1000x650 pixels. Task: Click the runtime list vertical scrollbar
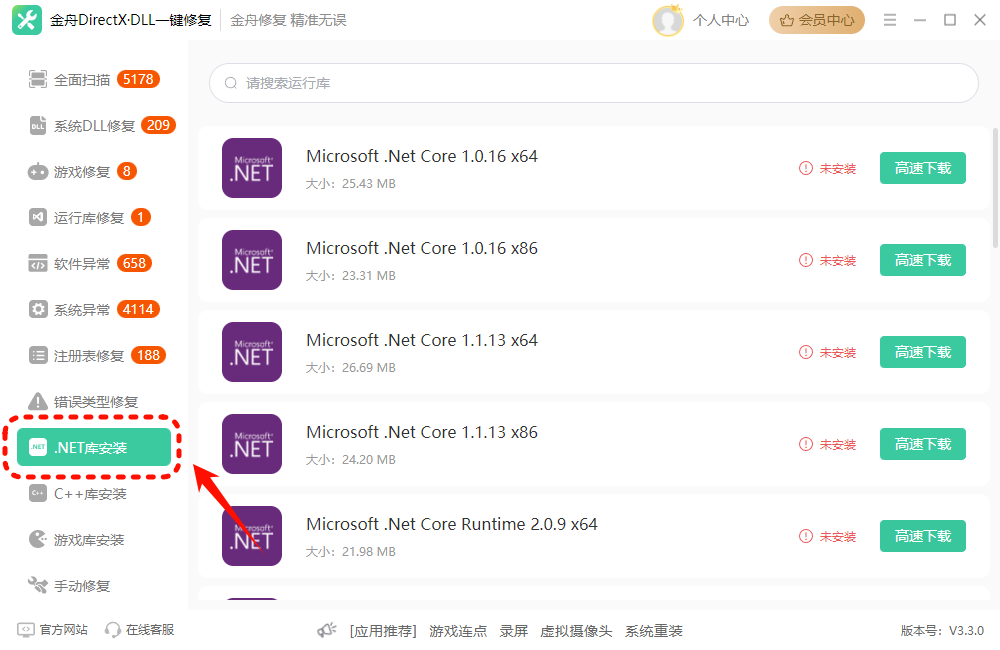click(996, 188)
